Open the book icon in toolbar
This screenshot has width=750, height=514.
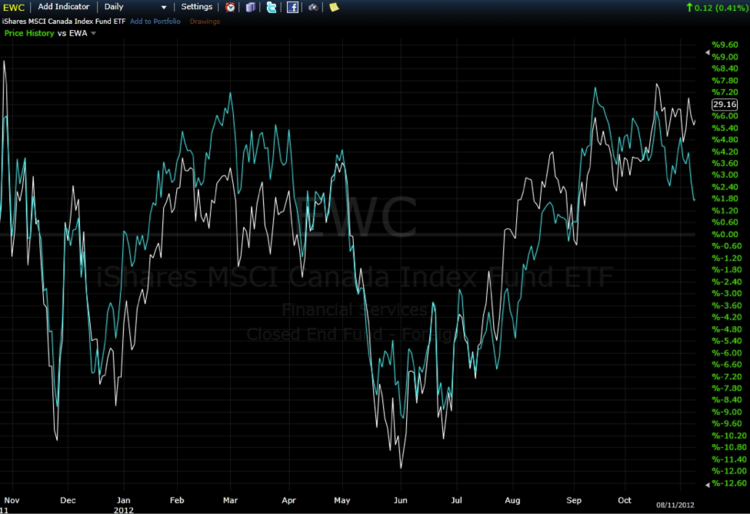(251, 7)
